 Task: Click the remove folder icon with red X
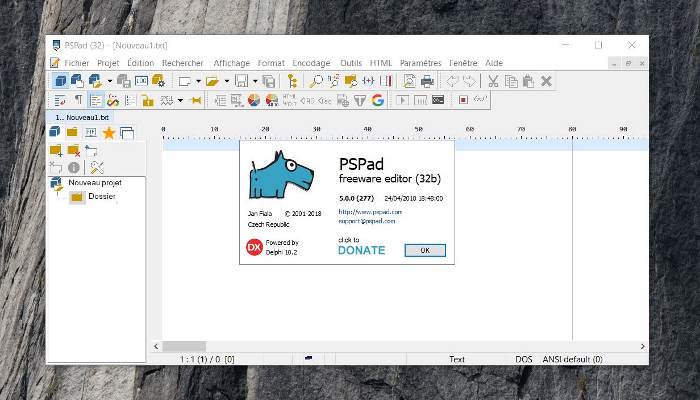click(74, 151)
